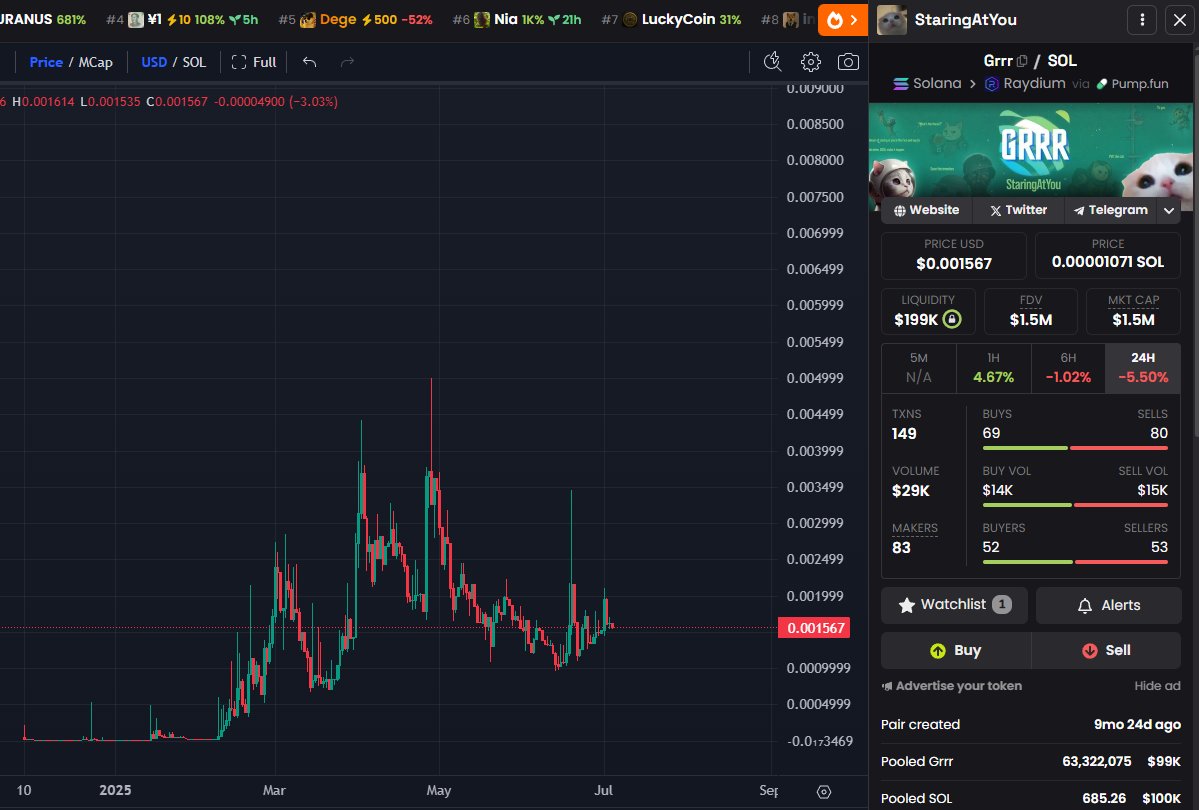Click the PRICE USD box
Image resolution: width=1199 pixels, height=810 pixels.
954,255
